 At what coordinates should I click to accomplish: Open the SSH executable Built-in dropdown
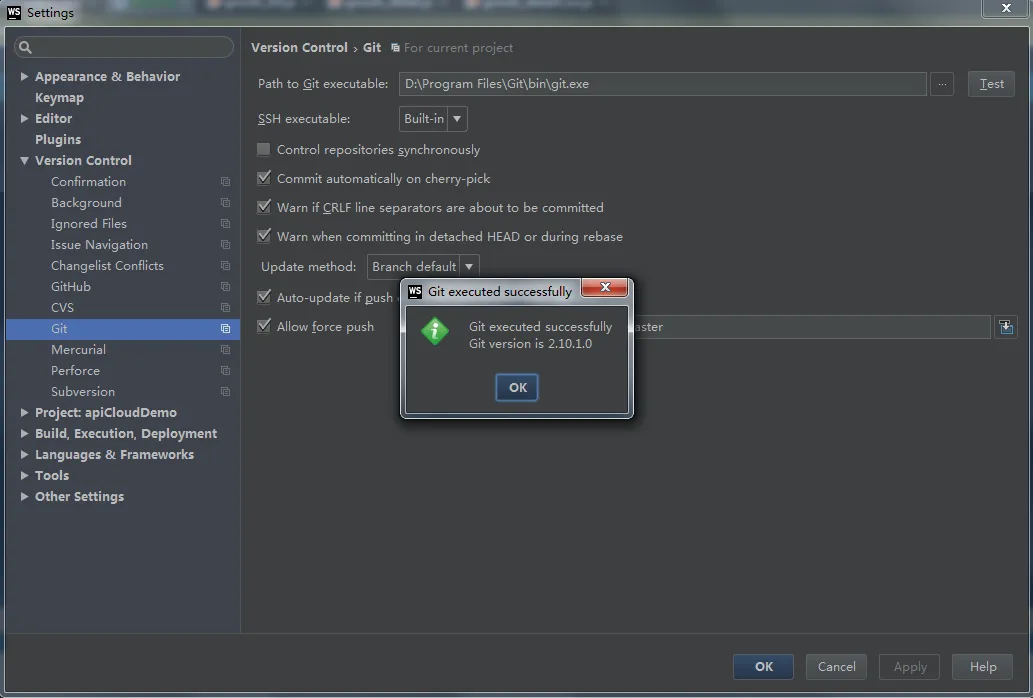point(433,119)
